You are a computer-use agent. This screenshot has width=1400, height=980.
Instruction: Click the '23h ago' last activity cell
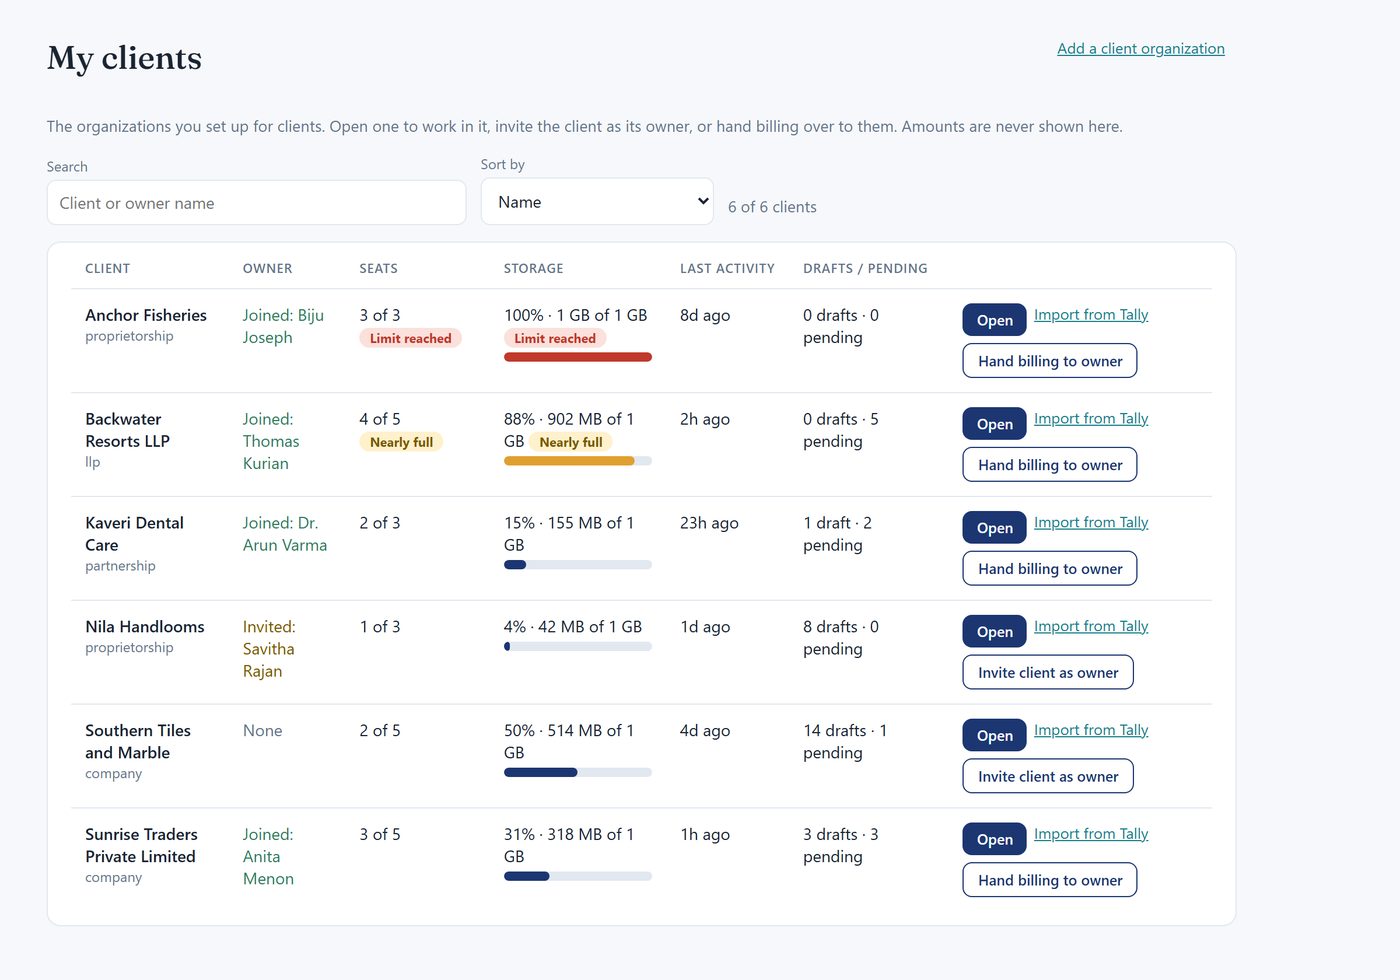[709, 523]
